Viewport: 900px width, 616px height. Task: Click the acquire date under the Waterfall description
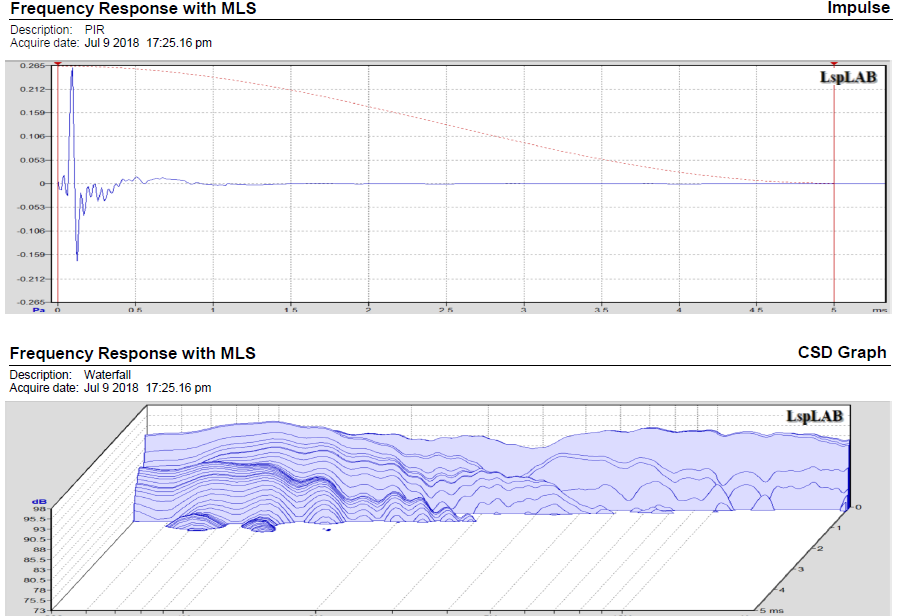[x=148, y=388]
